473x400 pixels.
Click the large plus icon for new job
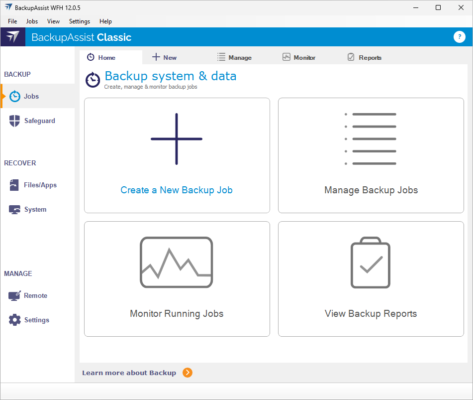[x=177, y=139]
